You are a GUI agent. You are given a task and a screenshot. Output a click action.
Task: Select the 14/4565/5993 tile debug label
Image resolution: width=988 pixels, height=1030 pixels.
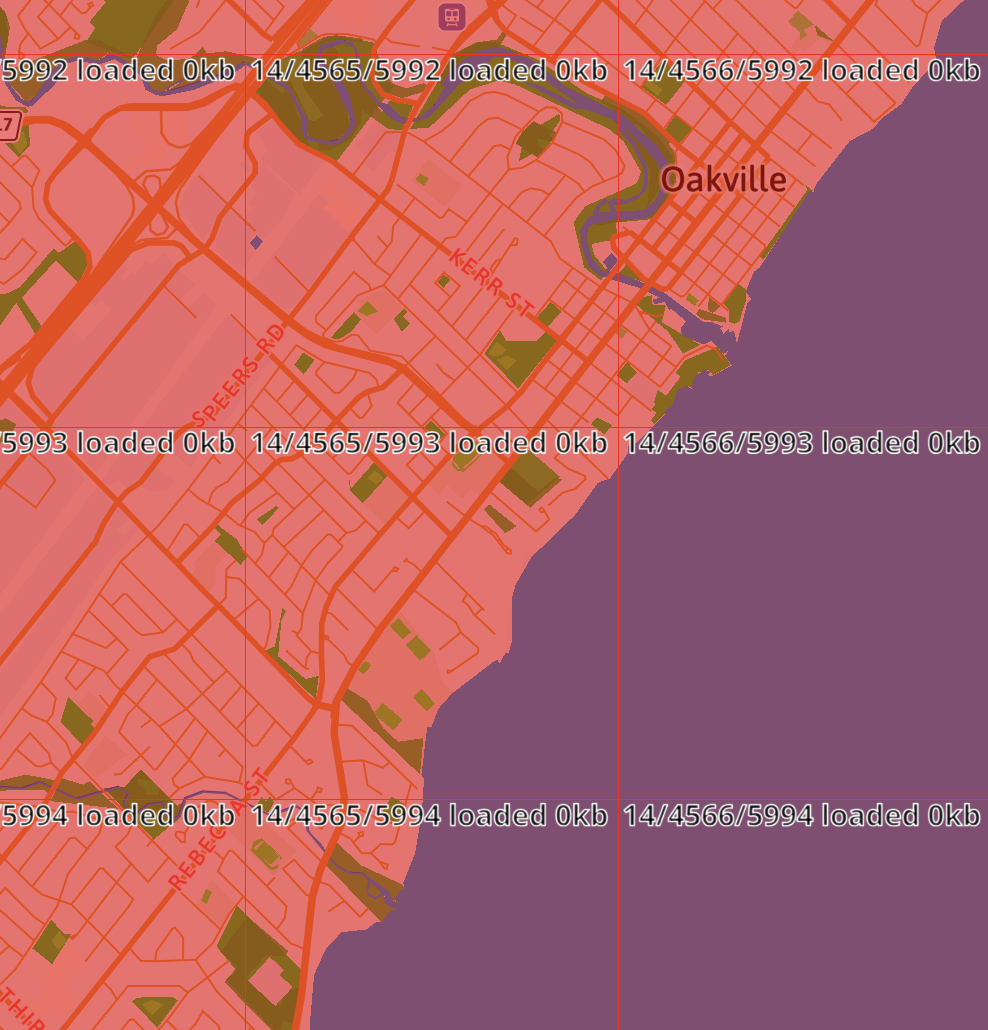pos(429,443)
